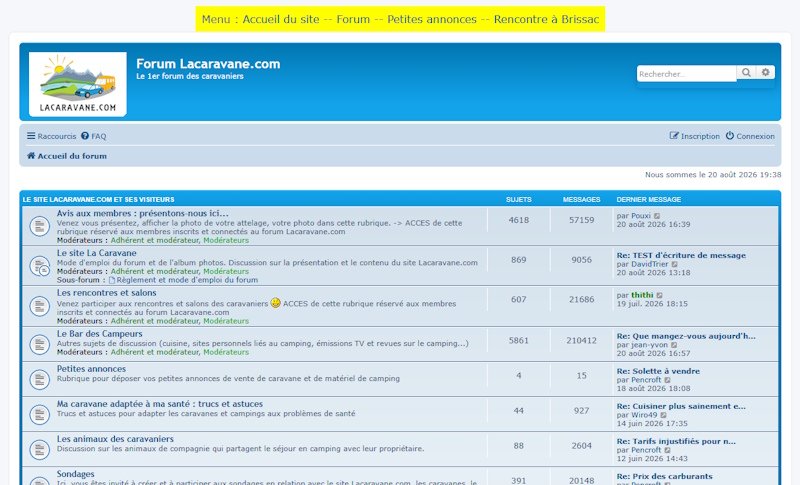Select Forum in top yellow menu
The width and height of the screenshot is (800, 485).
click(x=353, y=19)
